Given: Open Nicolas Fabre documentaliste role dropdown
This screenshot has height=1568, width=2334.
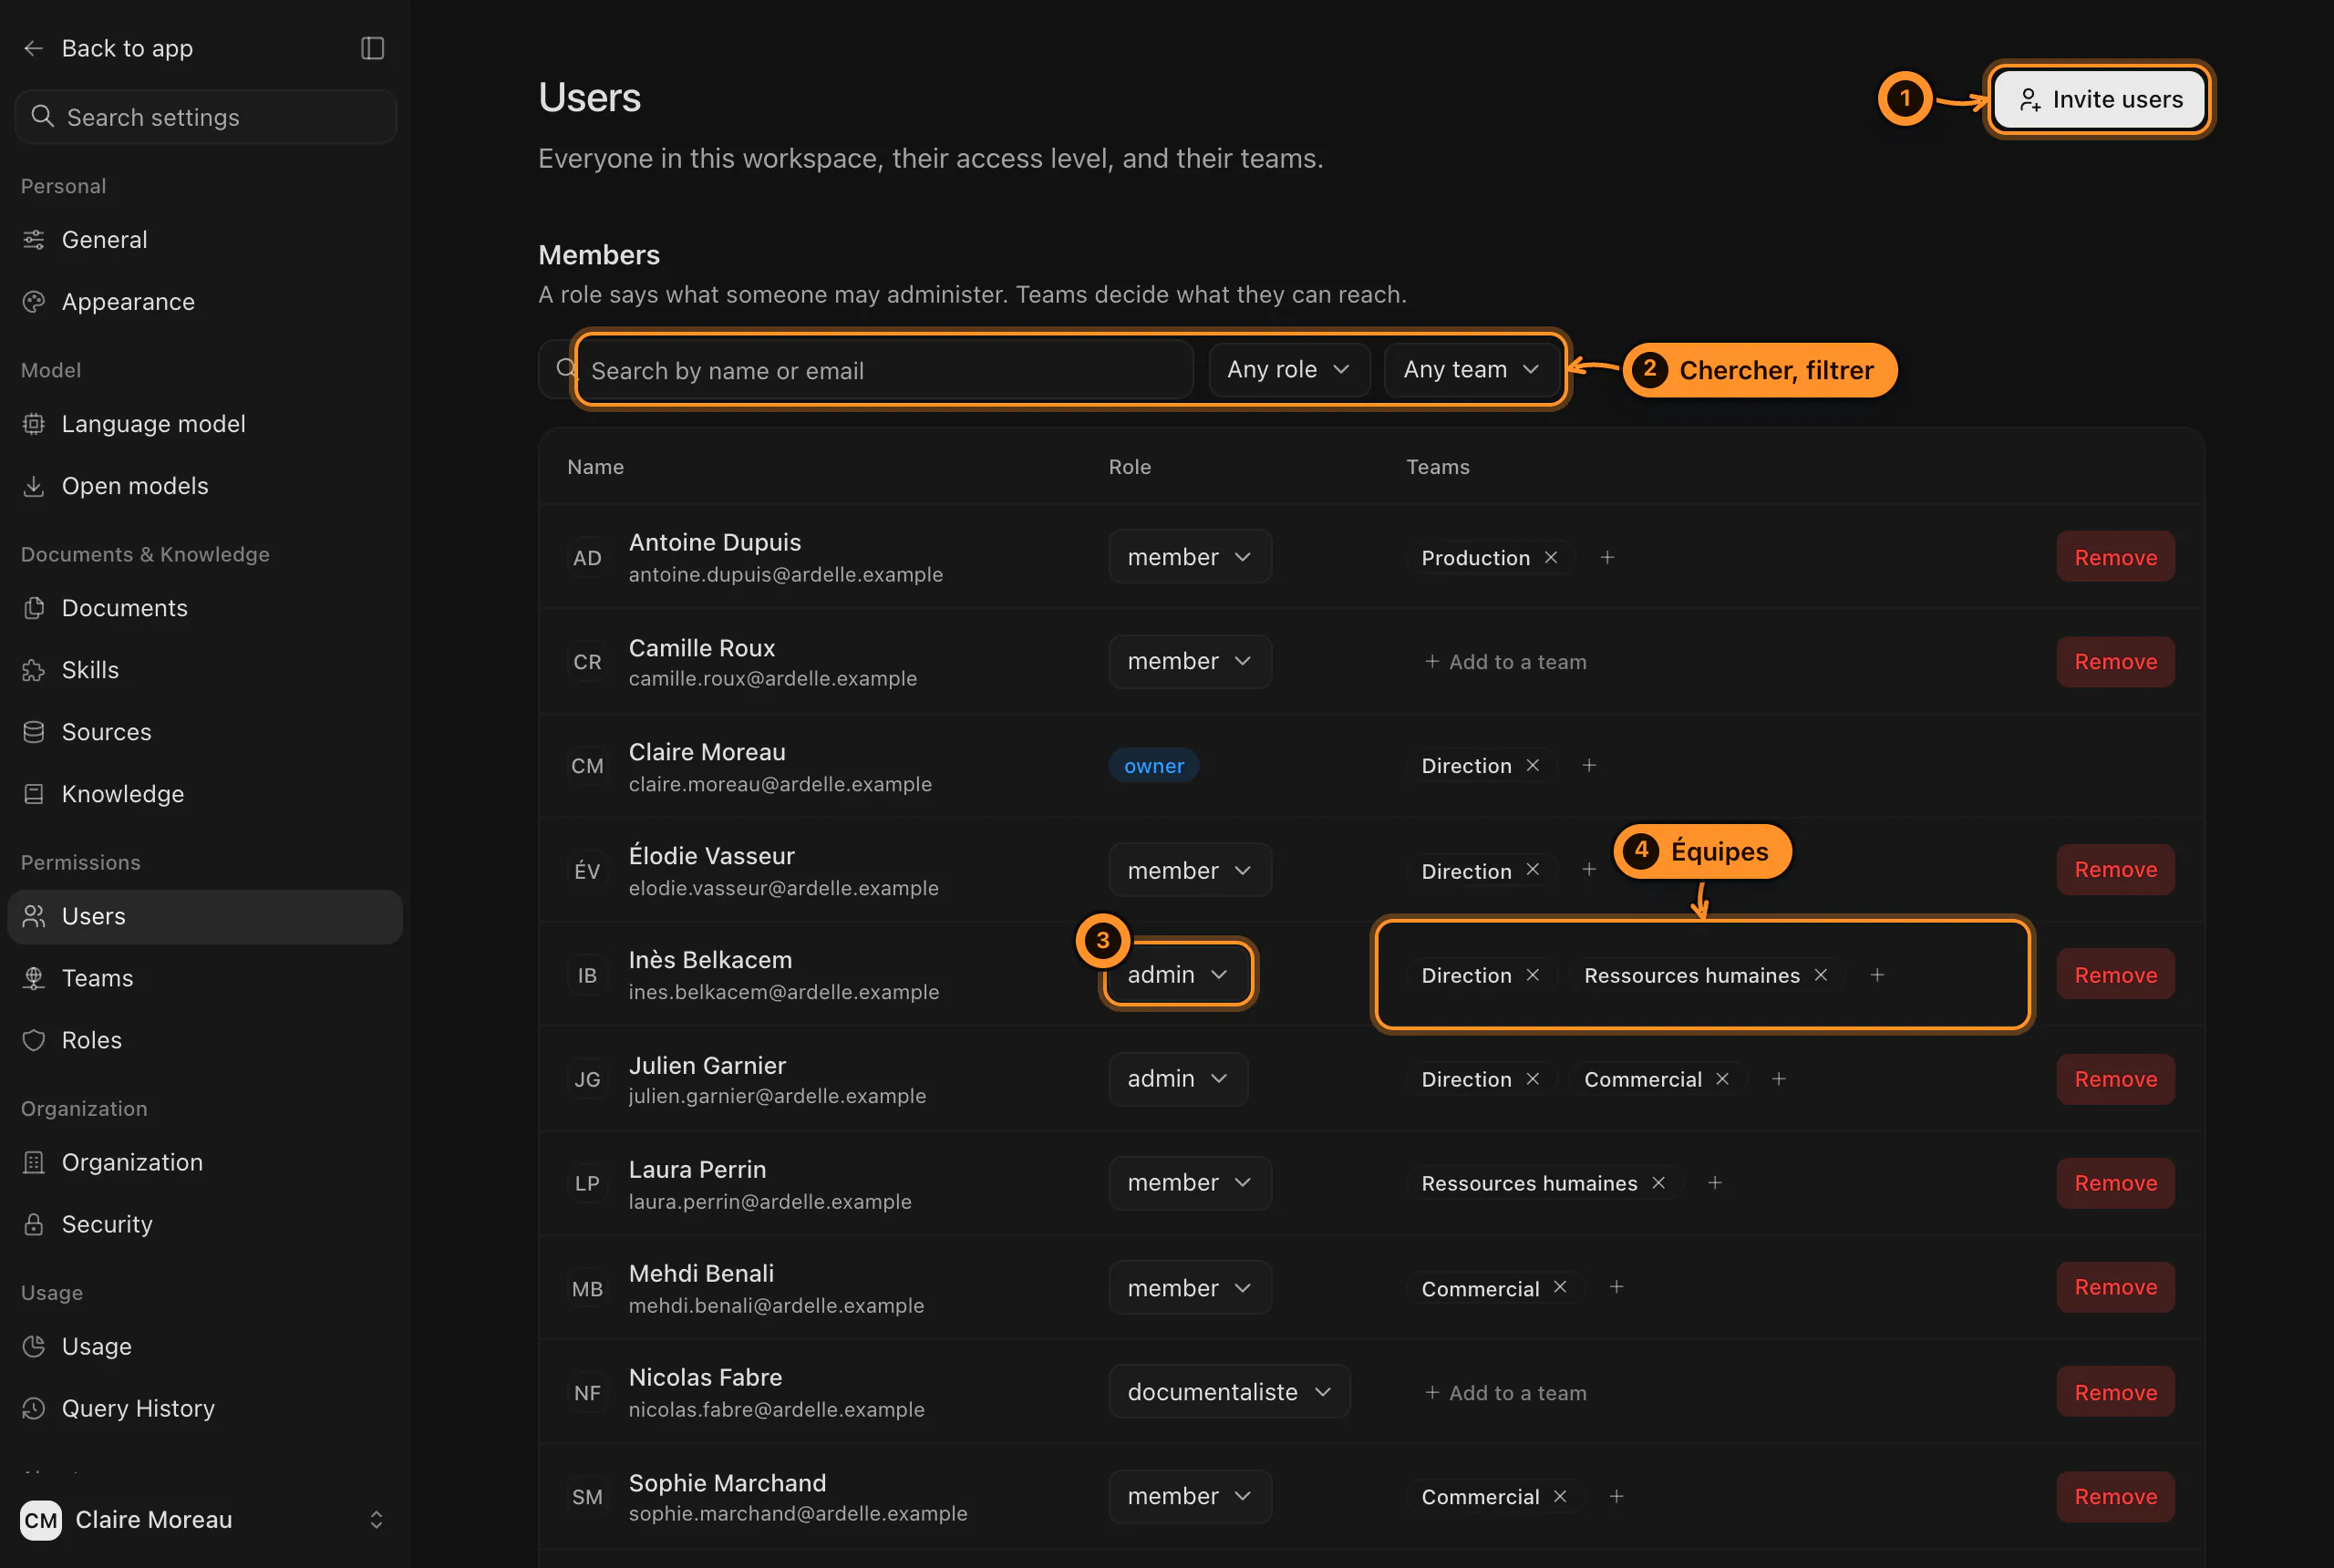Looking at the screenshot, I should [x=1229, y=1392].
